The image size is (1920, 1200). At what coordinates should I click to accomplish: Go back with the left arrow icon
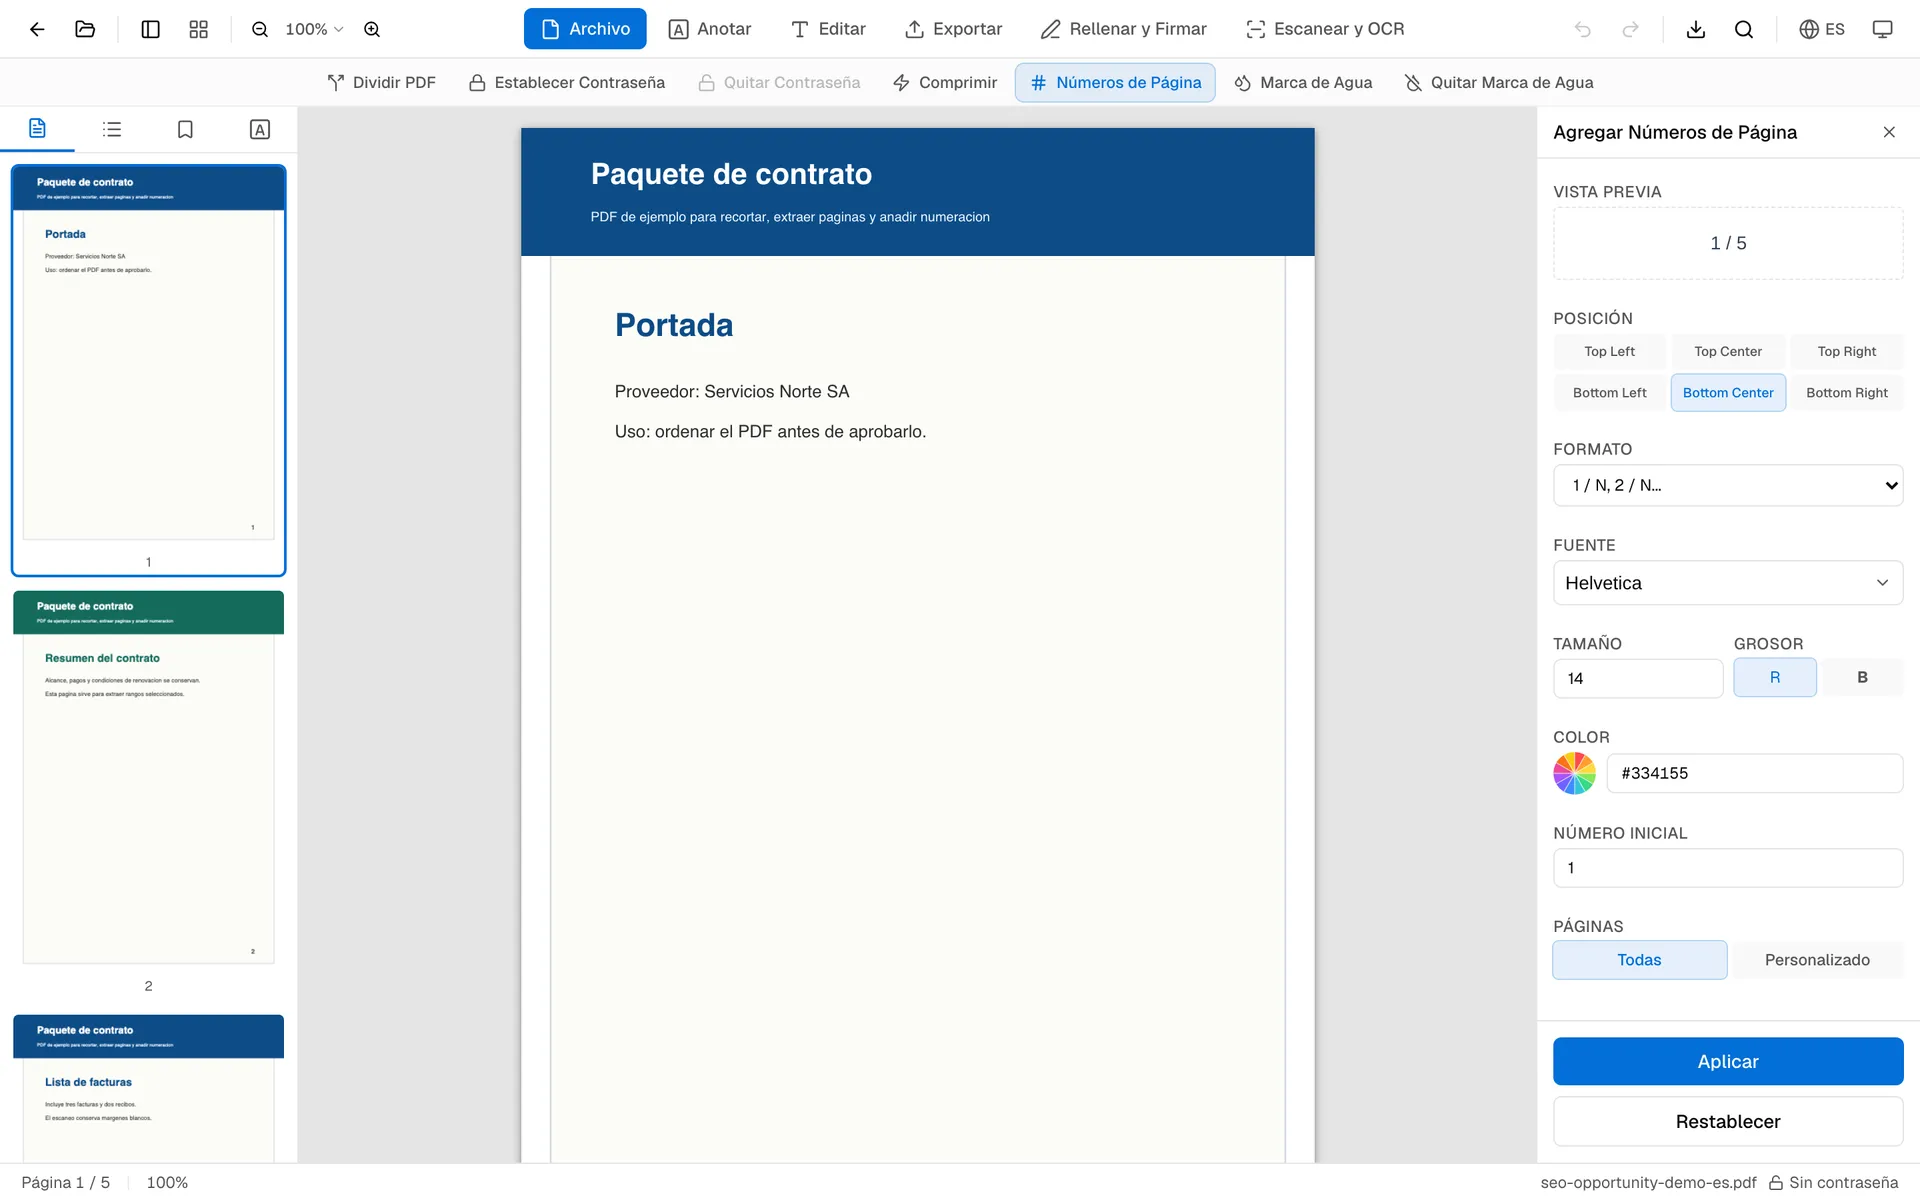pos(37,29)
